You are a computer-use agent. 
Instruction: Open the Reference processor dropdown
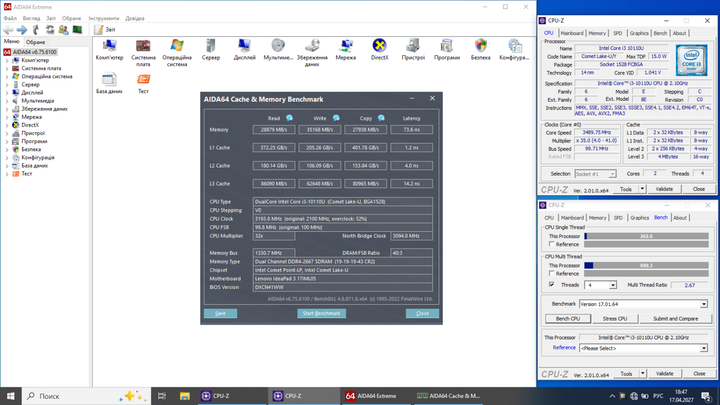(703, 349)
